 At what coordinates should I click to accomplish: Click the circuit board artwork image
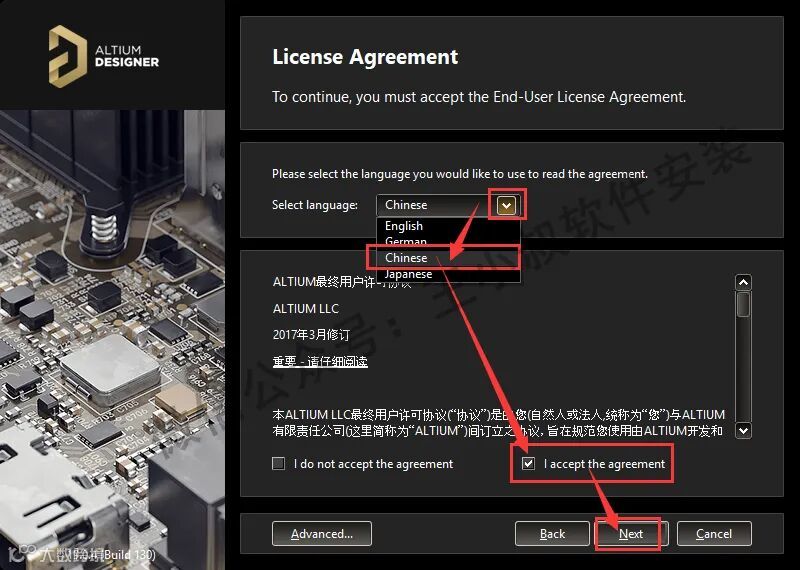112,339
